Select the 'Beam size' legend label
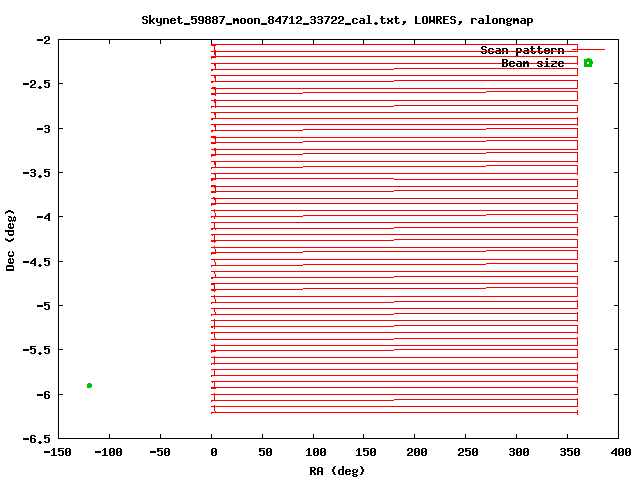Screen dimensions: 640x480 point(533,63)
